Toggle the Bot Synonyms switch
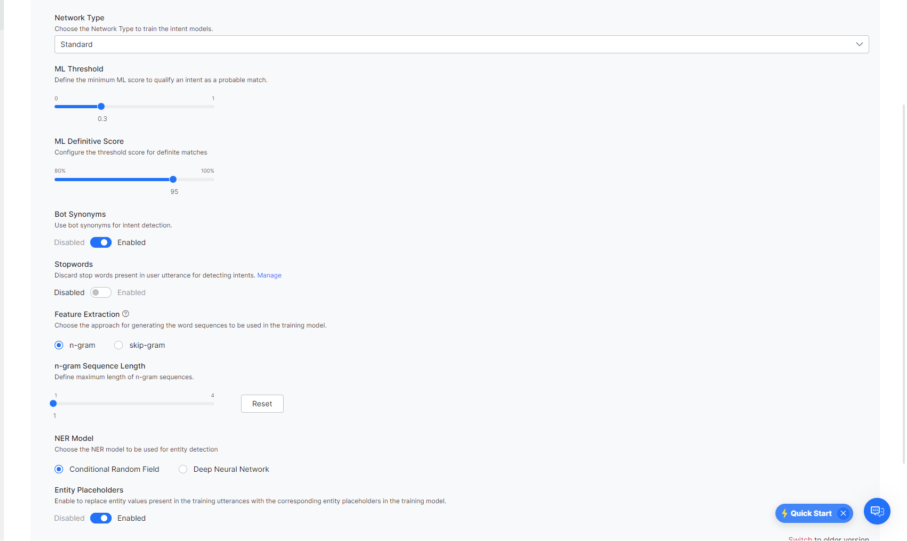 tap(101, 242)
